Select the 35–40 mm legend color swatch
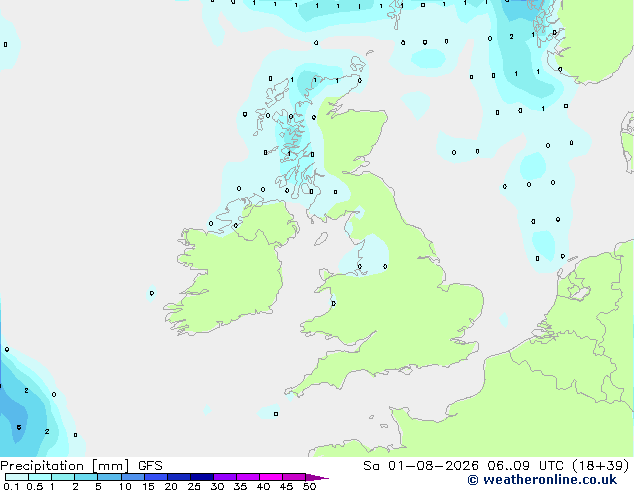Screen dimensions: 634x490 point(247,477)
